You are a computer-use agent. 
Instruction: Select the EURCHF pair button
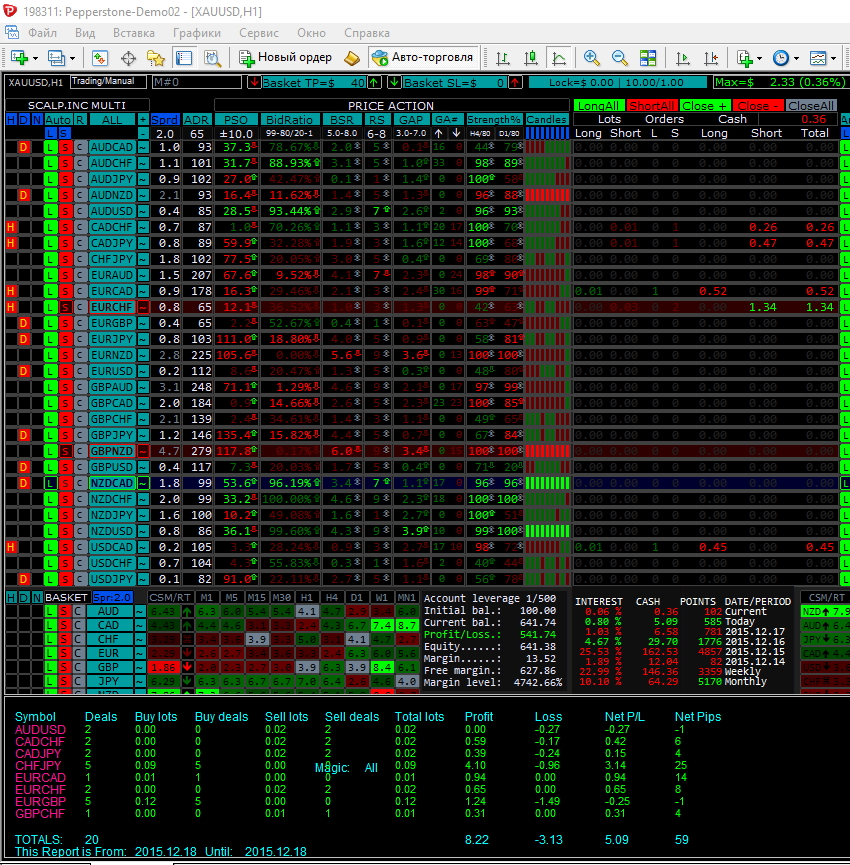click(112, 307)
